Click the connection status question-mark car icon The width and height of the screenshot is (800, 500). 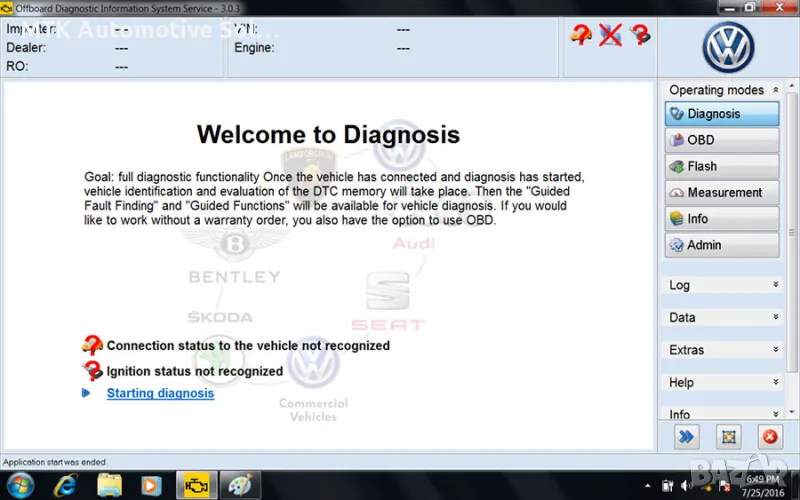[x=92, y=346]
